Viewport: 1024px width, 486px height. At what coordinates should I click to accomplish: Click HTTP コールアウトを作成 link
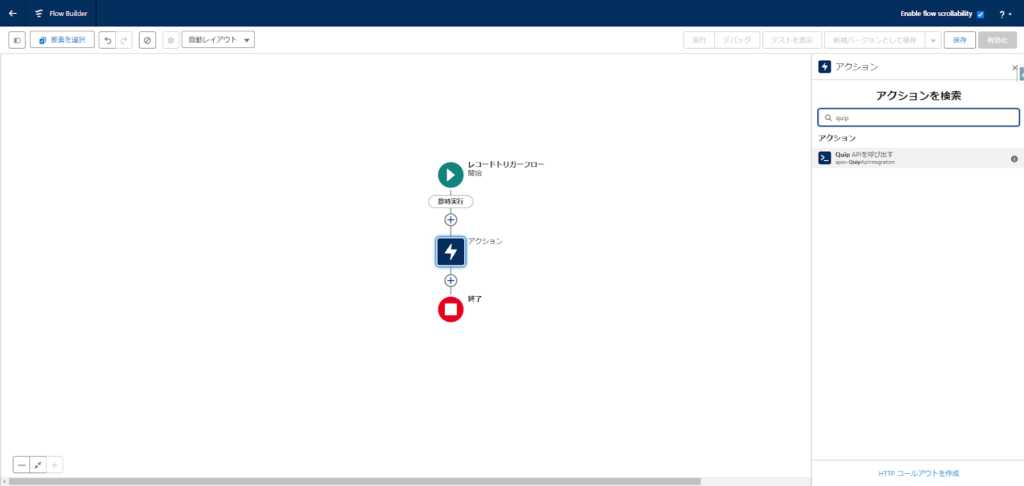(x=918, y=472)
